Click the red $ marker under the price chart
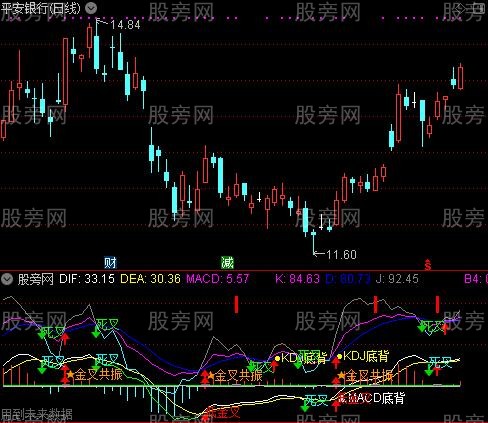The width and height of the screenshot is (488, 423). pyautogui.click(x=428, y=264)
